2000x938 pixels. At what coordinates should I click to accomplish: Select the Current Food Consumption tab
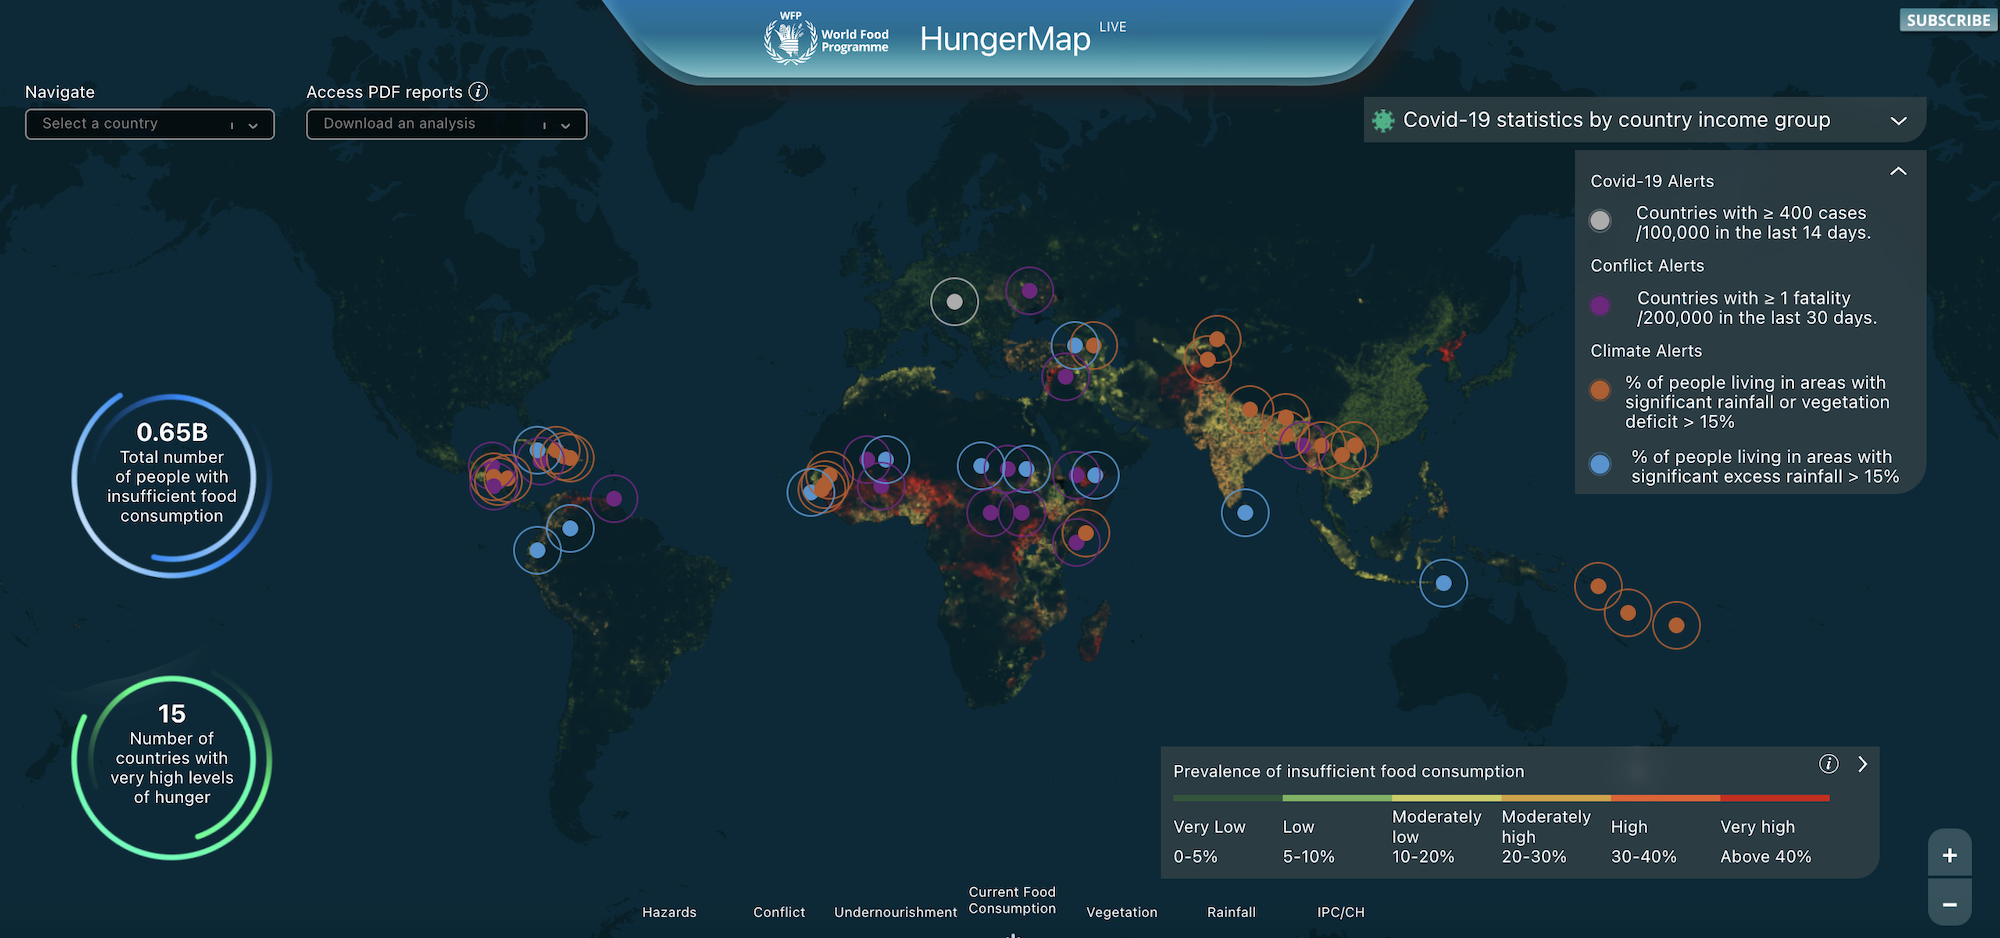[1012, 900]
